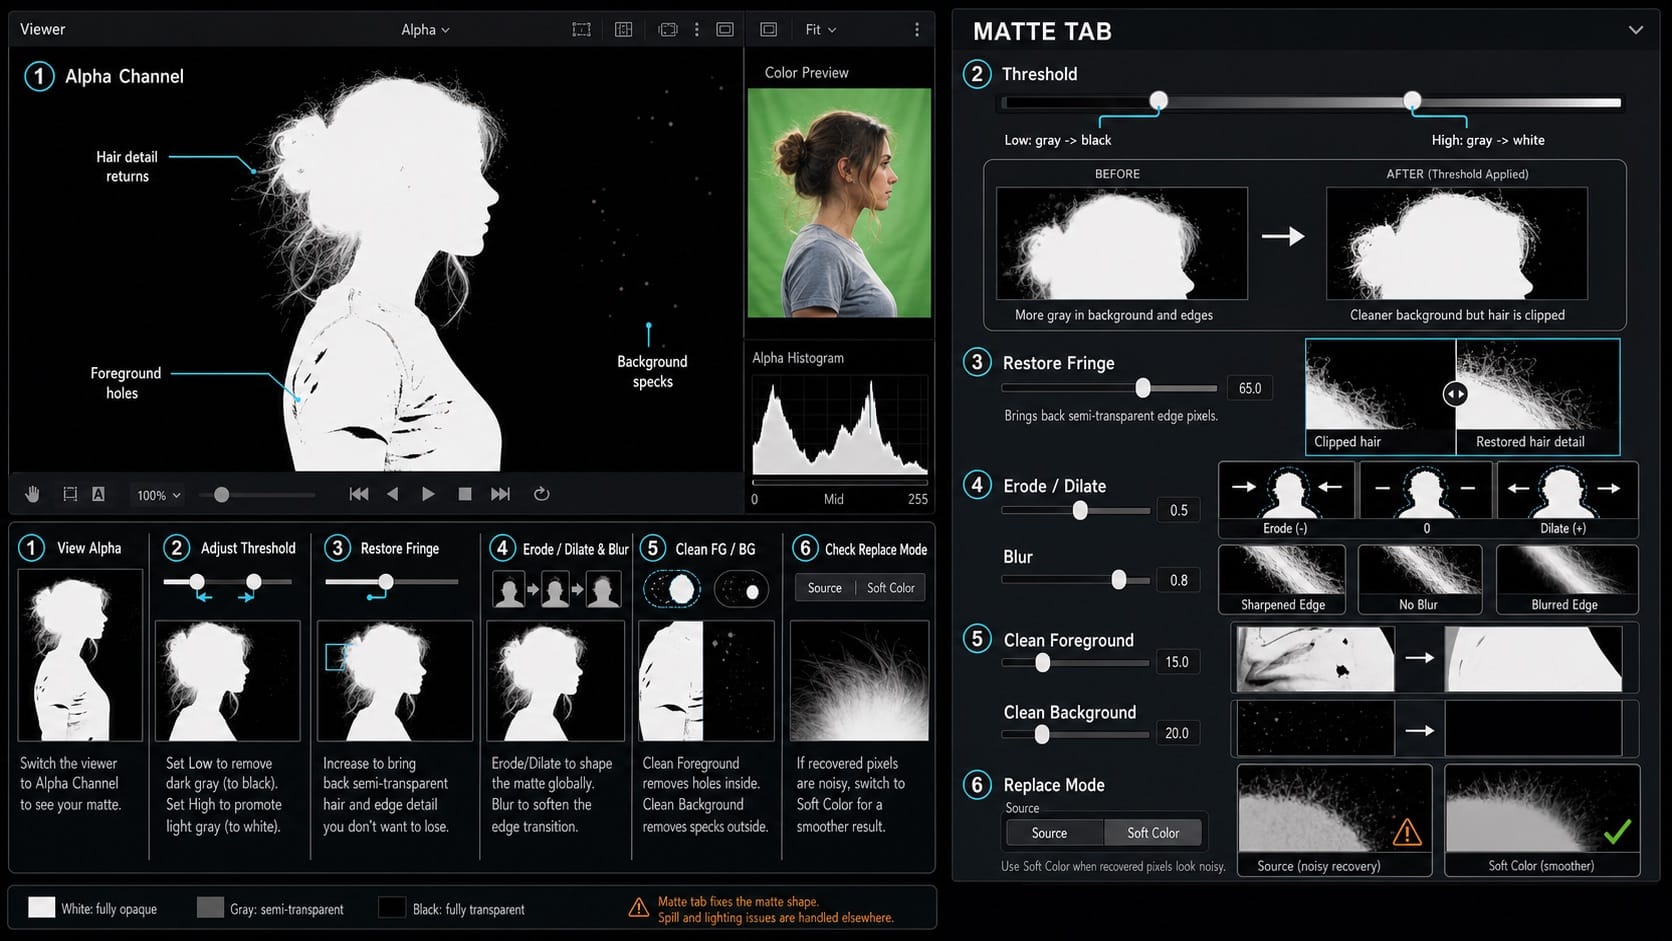Click the region marquee icon in viewer header
The height and width of the screenshot is (941, 1672).
coord(581,30)
